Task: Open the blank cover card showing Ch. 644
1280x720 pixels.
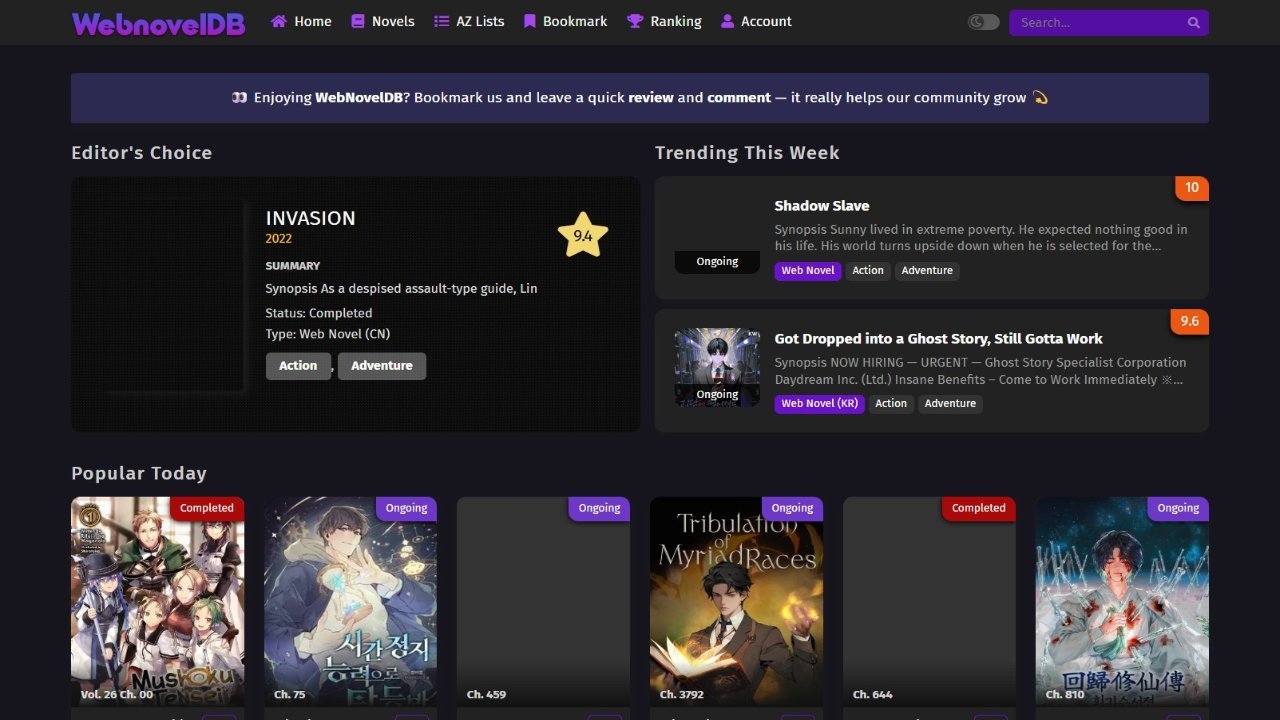Action: 929,602
